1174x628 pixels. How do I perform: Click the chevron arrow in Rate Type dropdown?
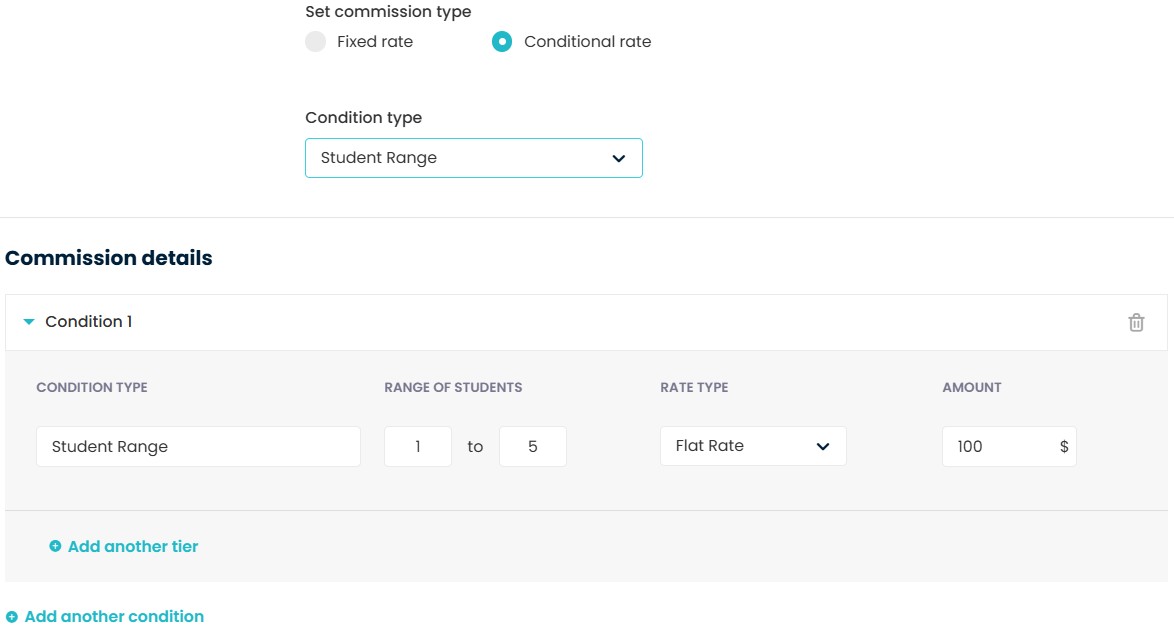click(x=823, y=446)
